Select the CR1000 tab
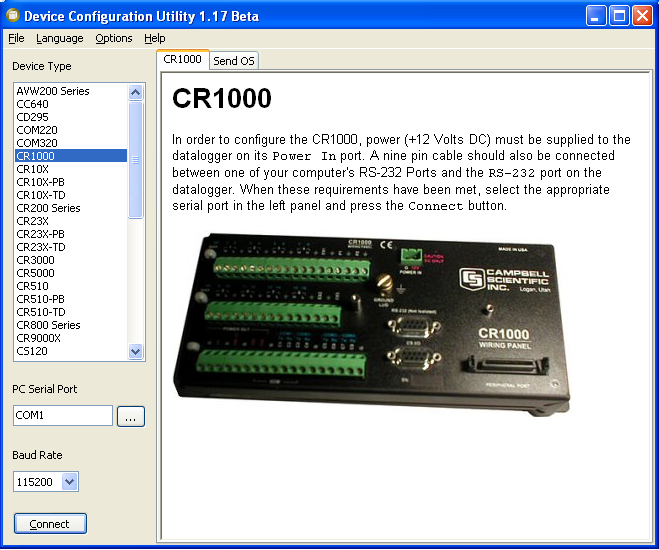The width and height of the screenshot is (659, 550). (183, 59)
